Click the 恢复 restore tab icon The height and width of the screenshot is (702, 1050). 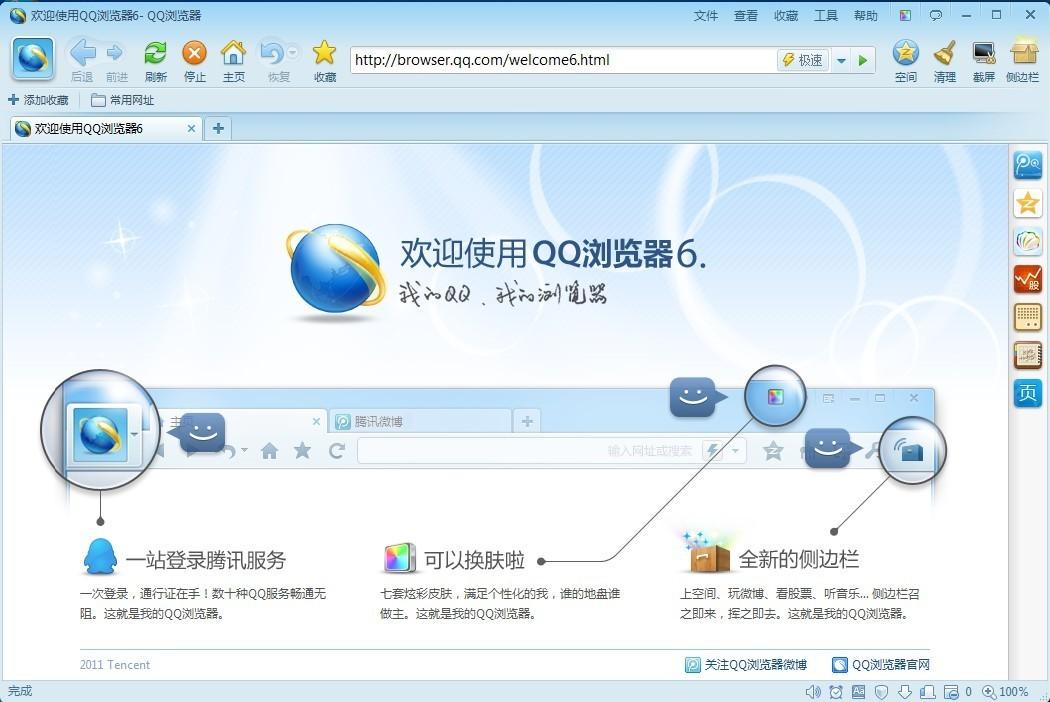pos(273,52)
